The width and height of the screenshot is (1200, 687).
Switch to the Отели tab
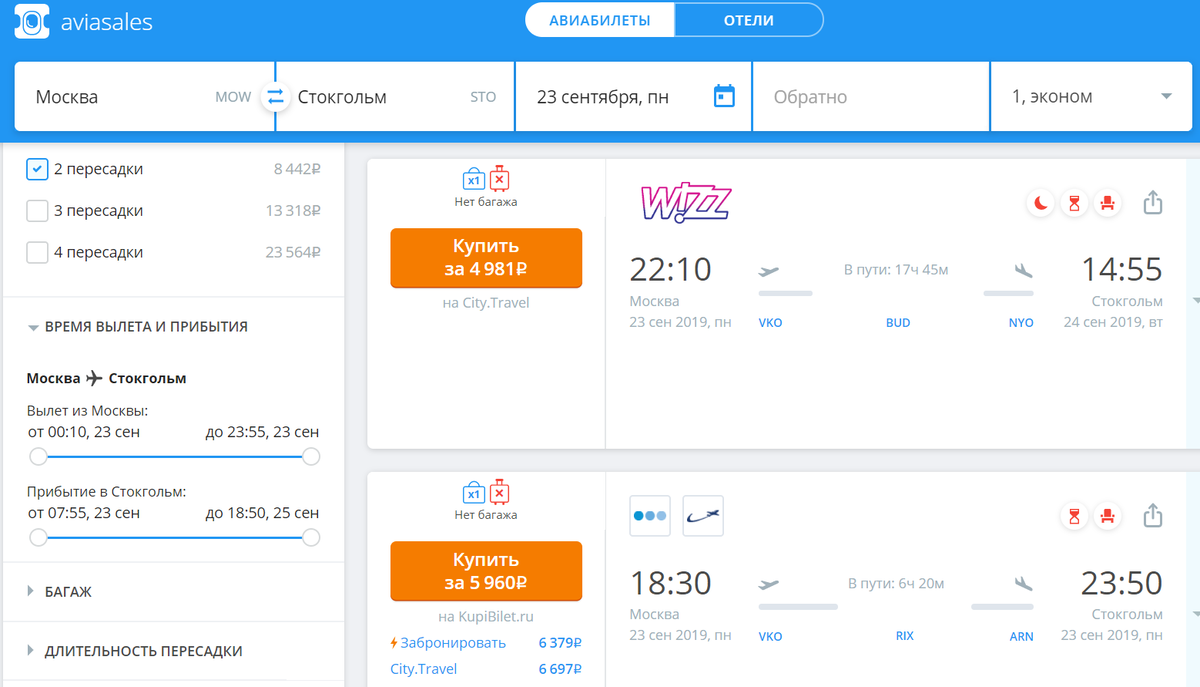coord(749,20)
